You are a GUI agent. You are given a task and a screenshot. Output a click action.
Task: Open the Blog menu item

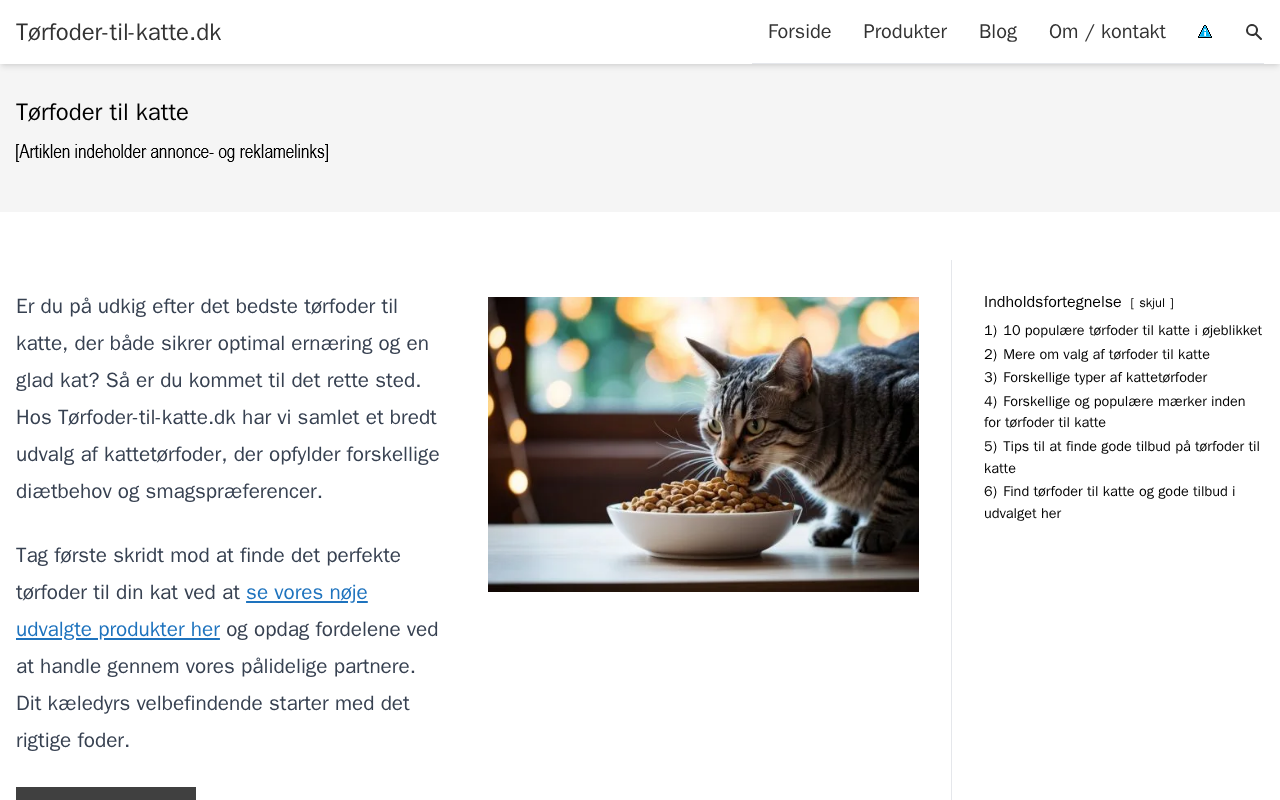[998, 32]
